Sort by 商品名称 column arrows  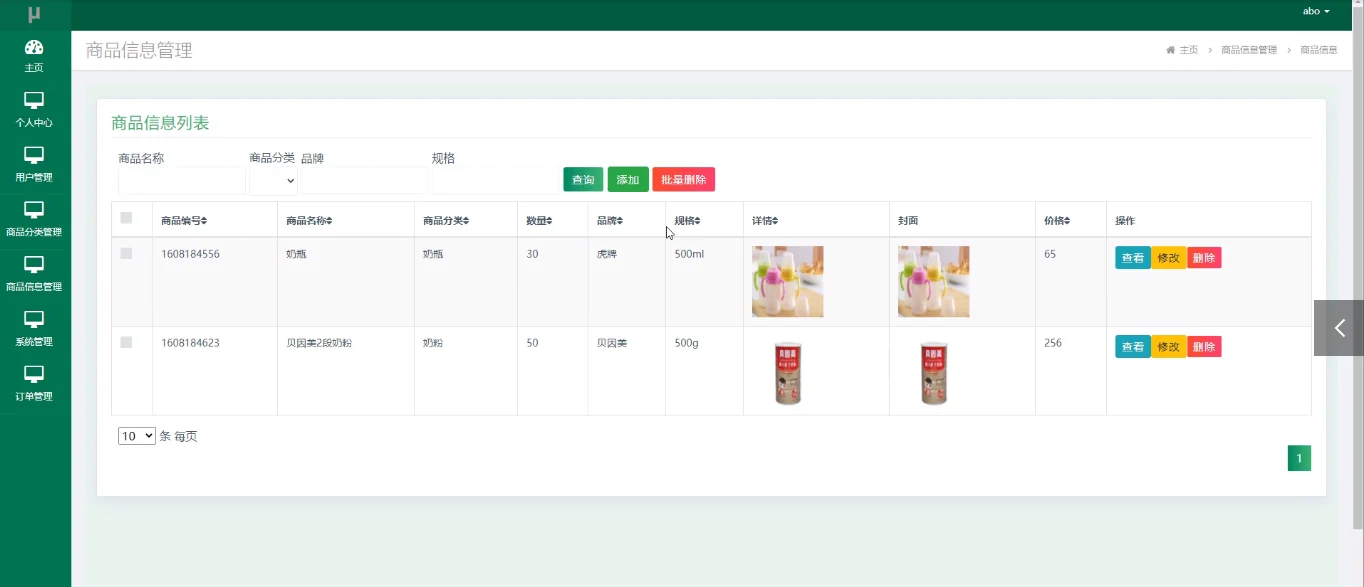[x=329, y=221]
